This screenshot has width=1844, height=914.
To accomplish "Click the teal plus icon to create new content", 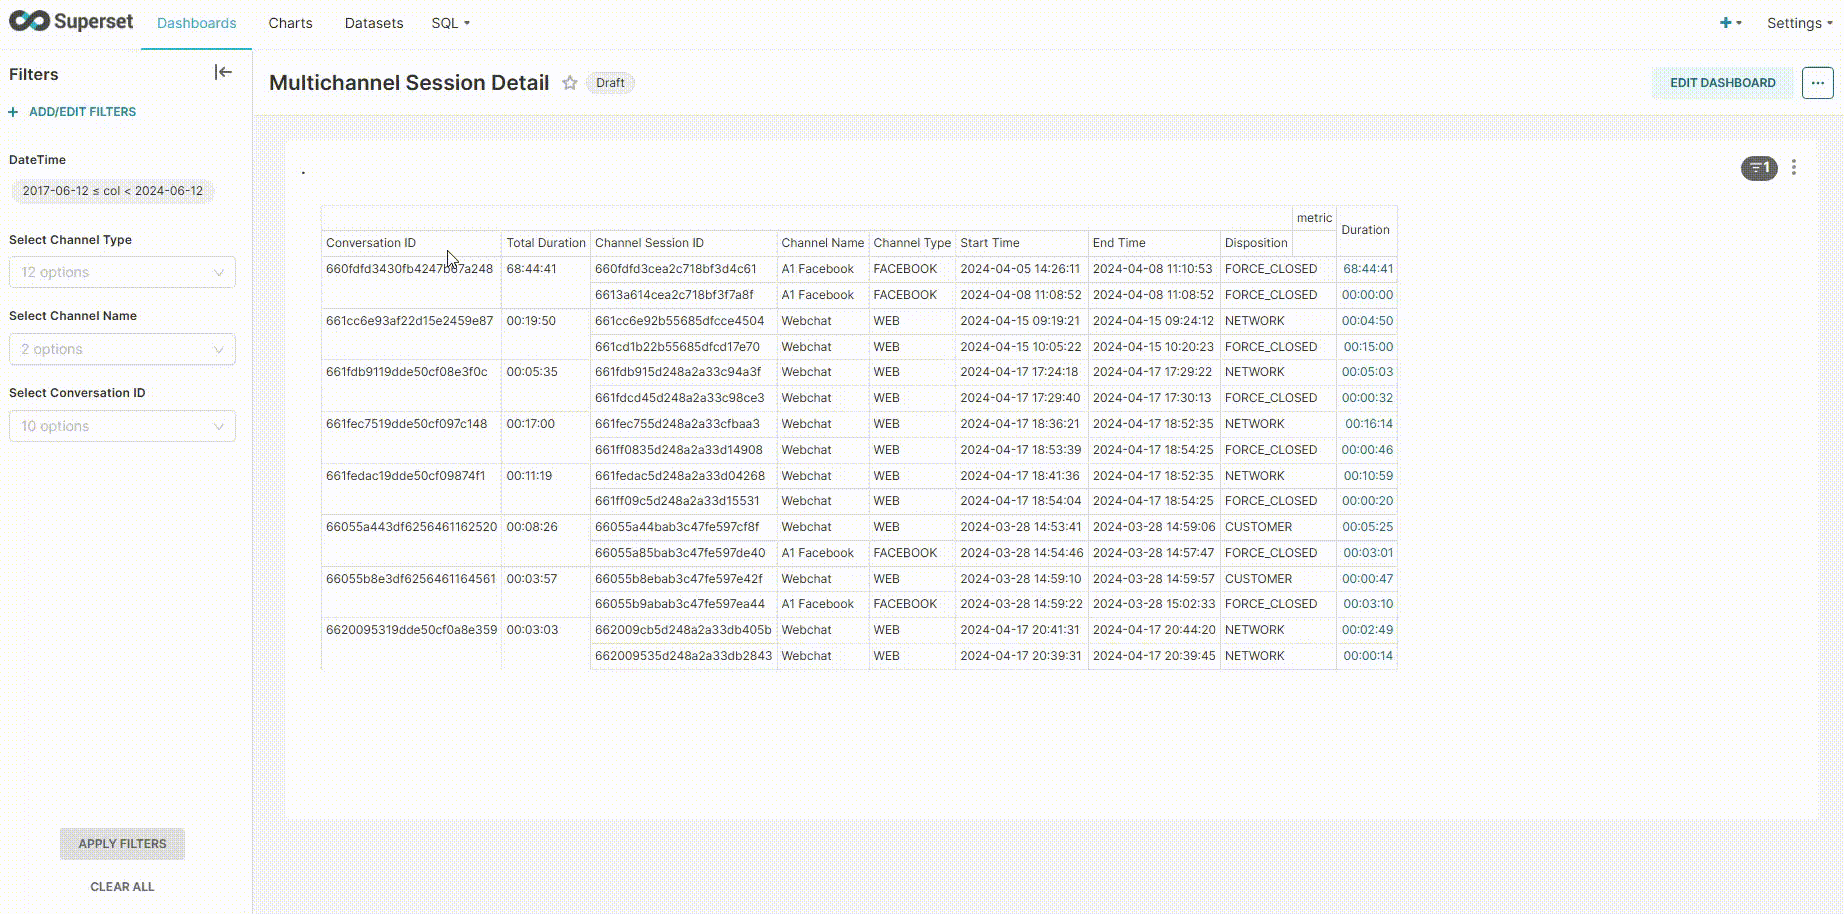I will pyautogui.click(x=1725, y=22).
